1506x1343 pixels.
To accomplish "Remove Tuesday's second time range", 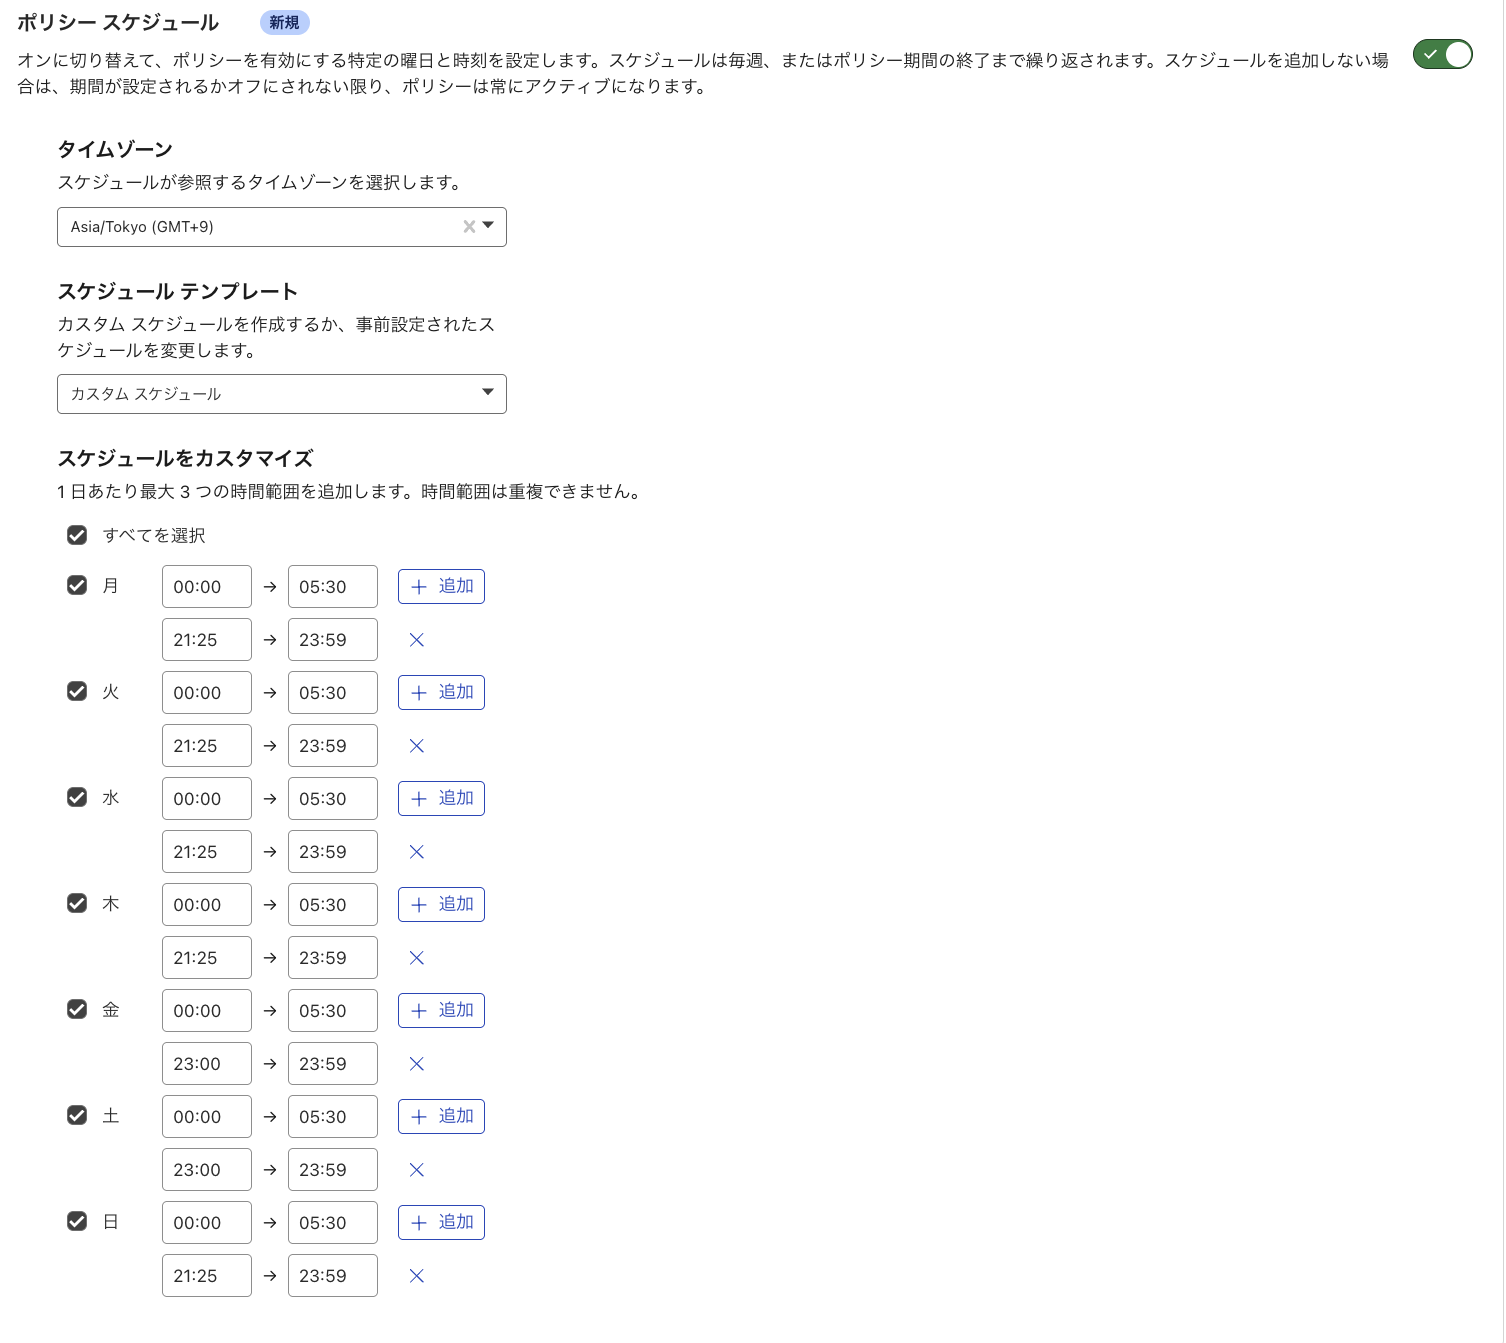I will [x=416, y=745].
